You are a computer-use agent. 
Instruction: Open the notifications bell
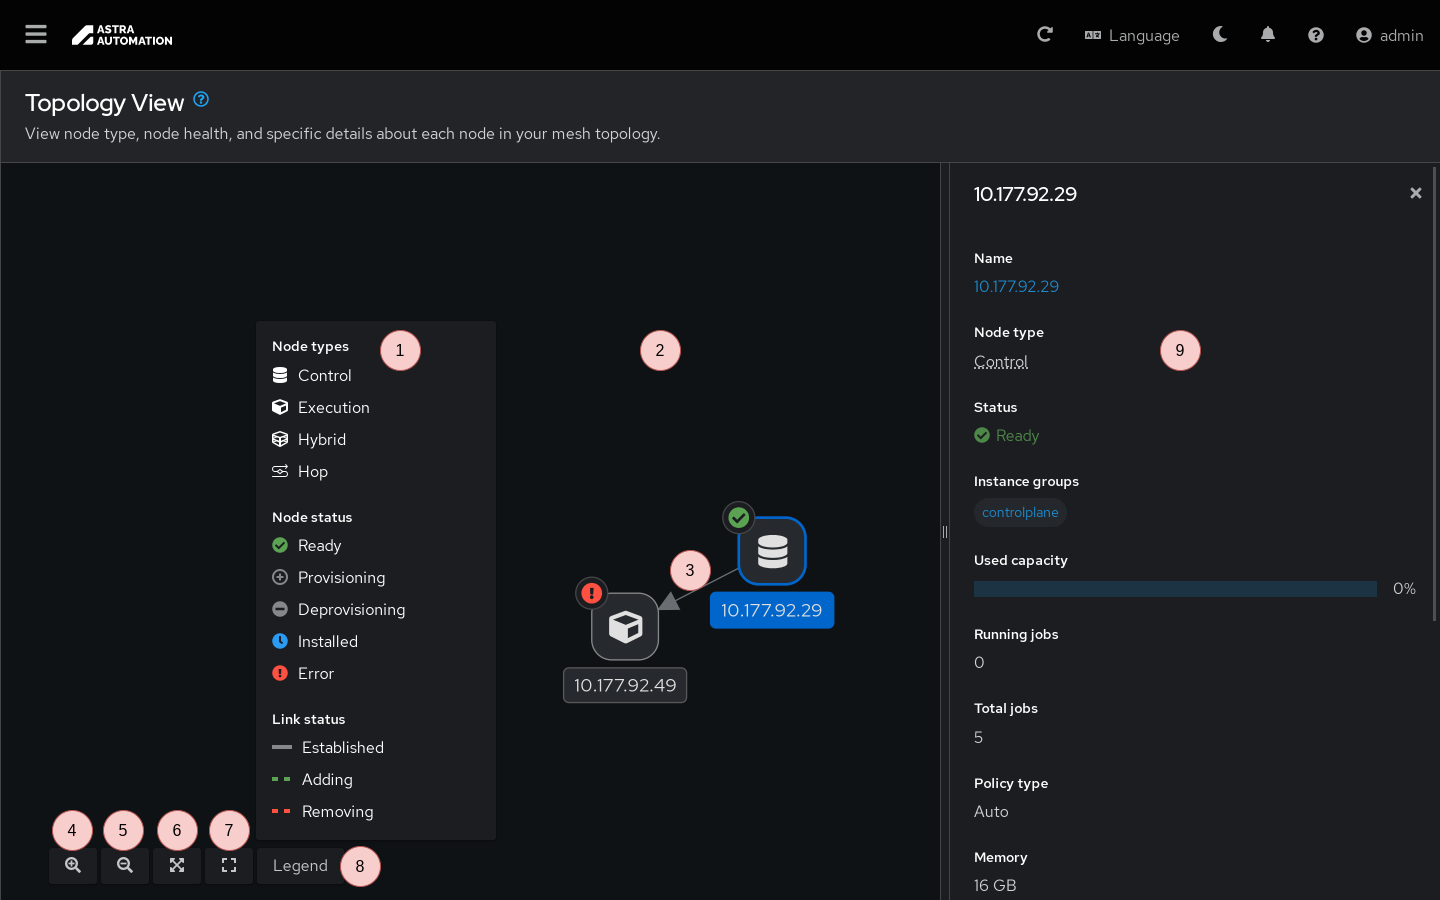1268,35
